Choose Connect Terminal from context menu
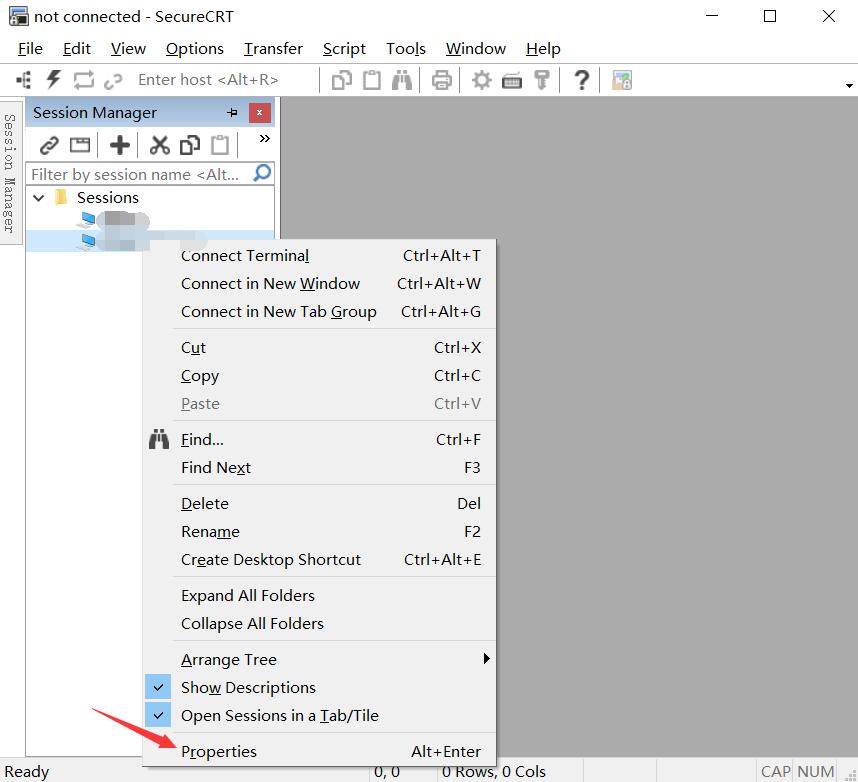 point(320,256)
